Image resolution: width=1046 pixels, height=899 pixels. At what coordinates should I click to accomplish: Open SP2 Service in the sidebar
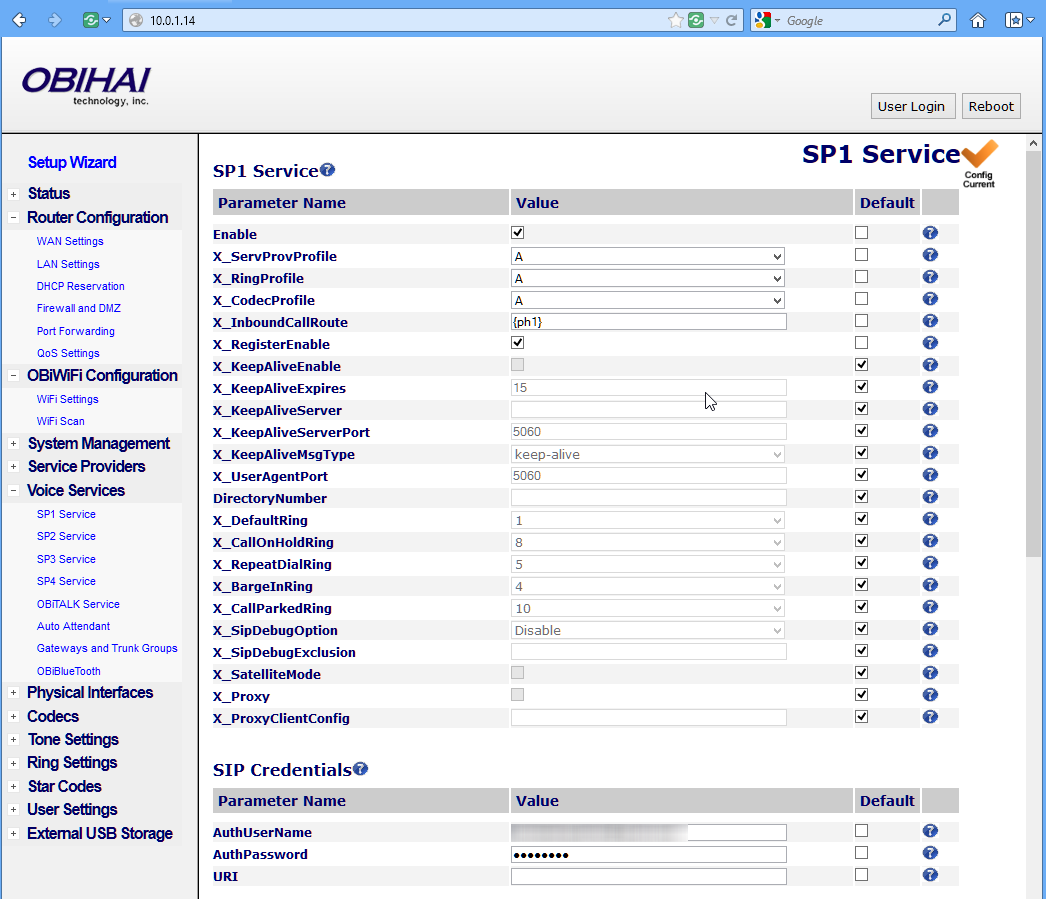[66, 537]
